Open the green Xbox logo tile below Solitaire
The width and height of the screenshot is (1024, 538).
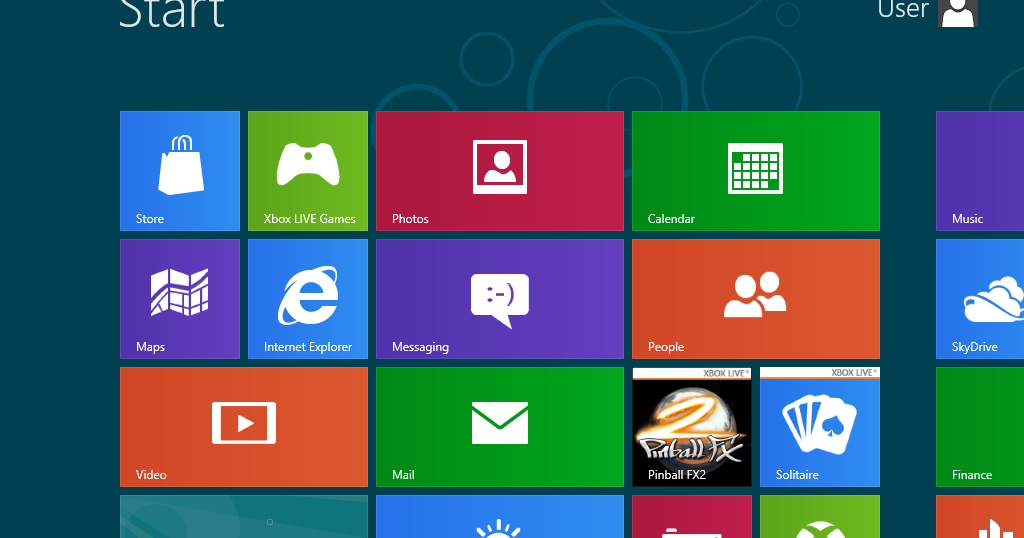(820, 516)
